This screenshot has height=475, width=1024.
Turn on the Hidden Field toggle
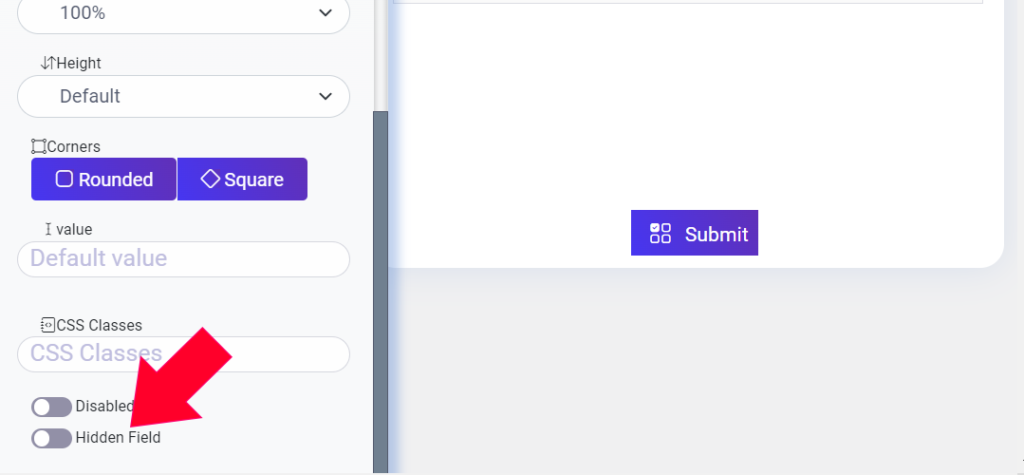coord(52,438)
